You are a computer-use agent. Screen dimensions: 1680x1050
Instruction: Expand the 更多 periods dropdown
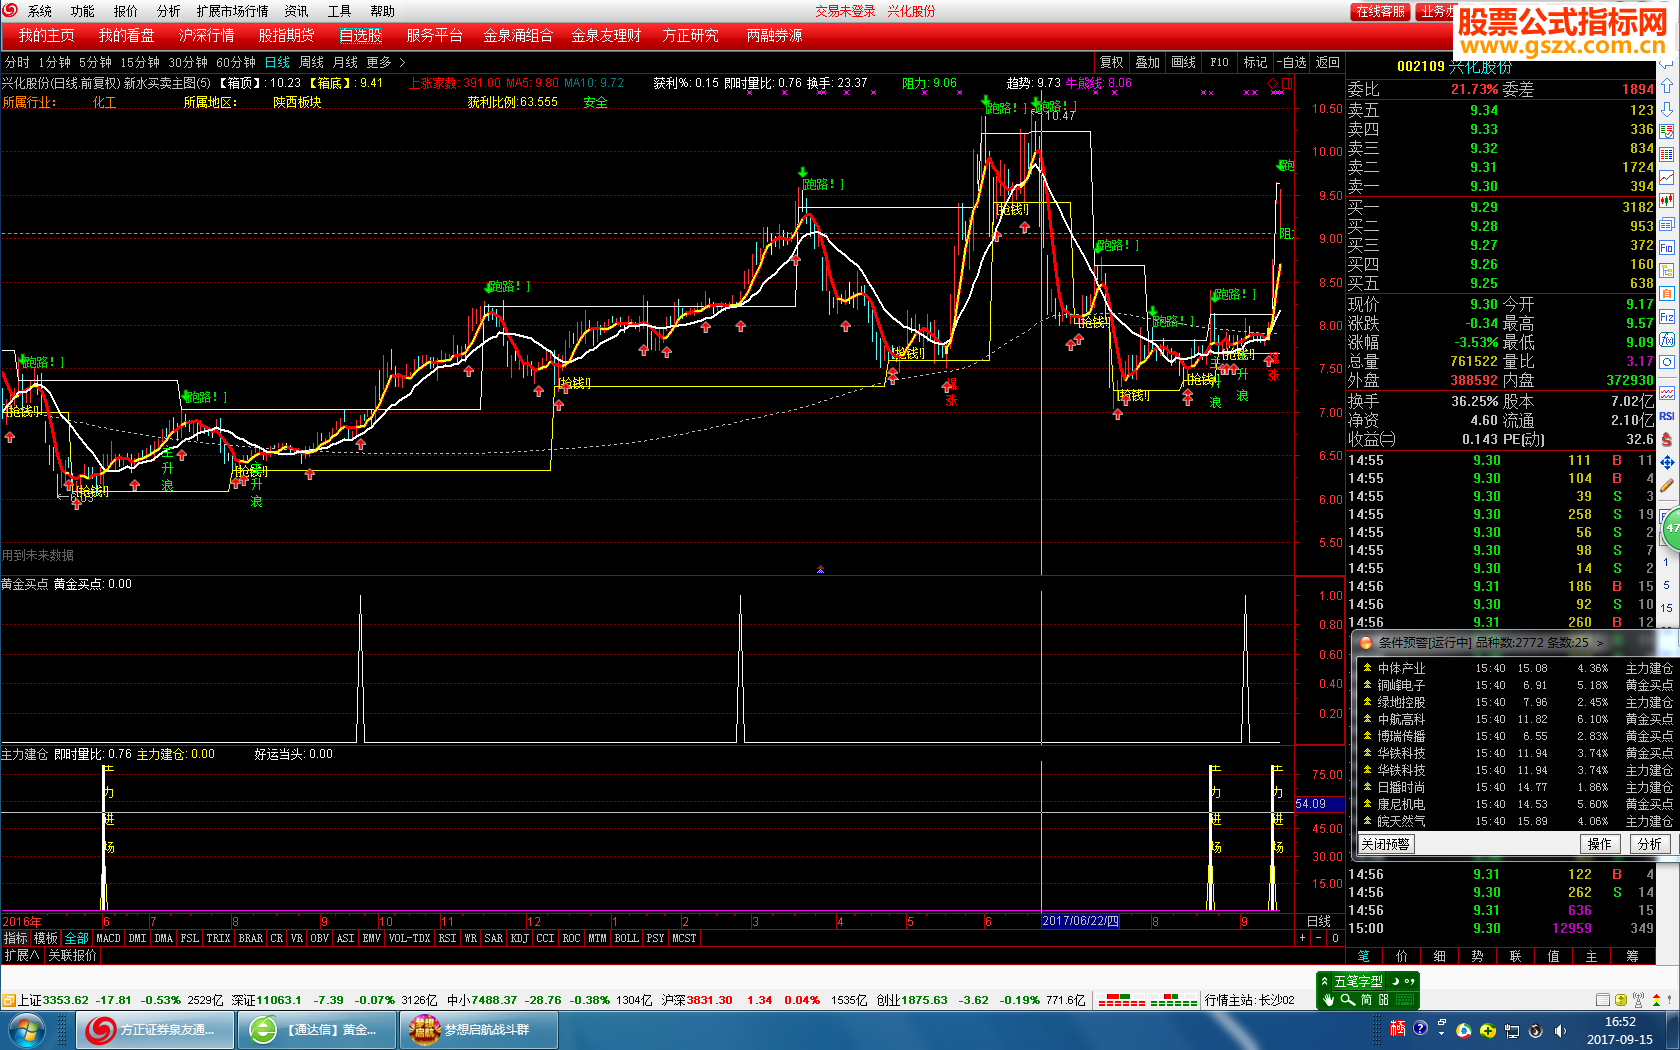point(385,62)
